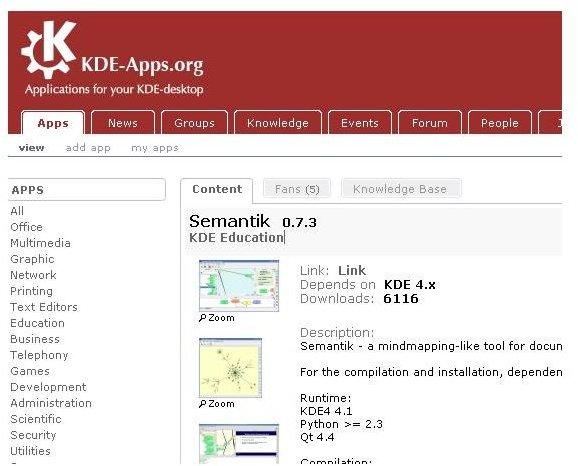
Task: Open my apps submenu item
Action: coord(155,148)
